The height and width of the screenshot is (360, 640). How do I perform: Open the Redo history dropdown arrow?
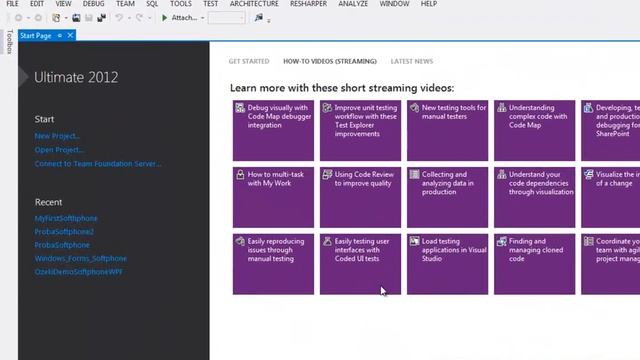click(x=149, y=18)
